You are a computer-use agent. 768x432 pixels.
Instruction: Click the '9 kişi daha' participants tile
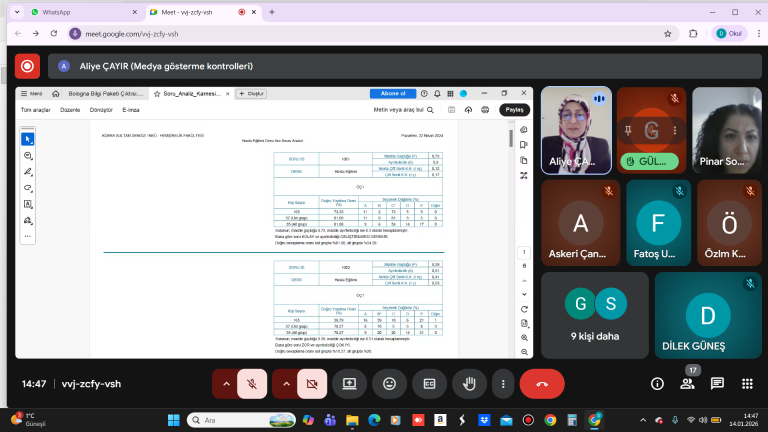click(x=594, y=315)
